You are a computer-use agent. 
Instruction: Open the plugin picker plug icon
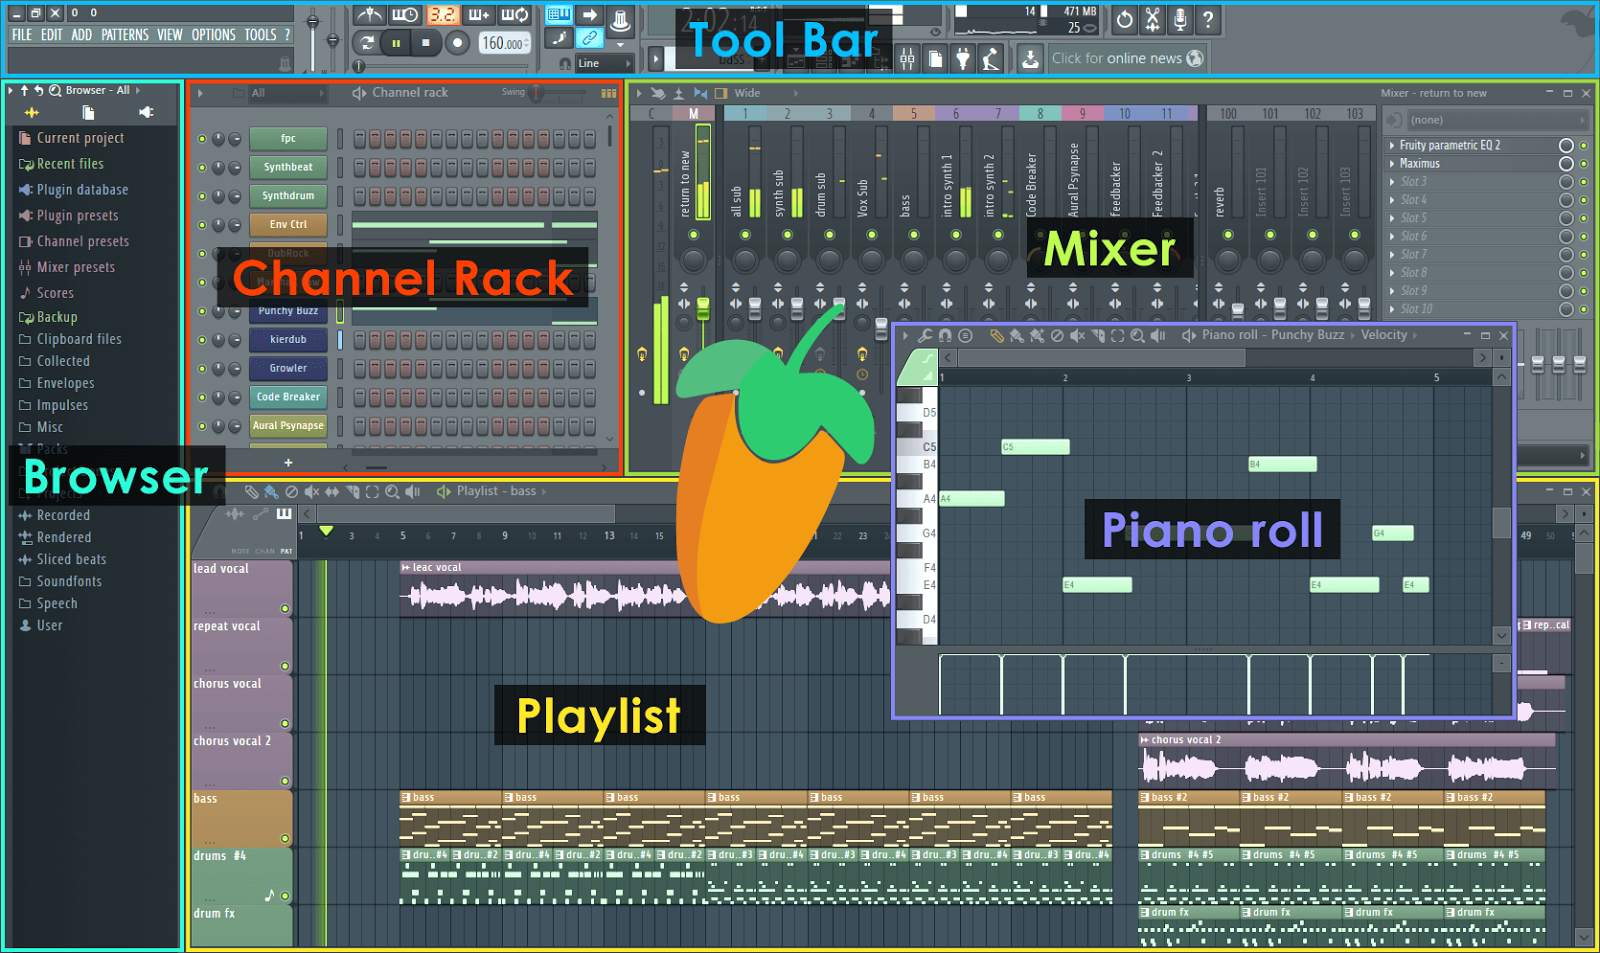[x=963, y=59]
